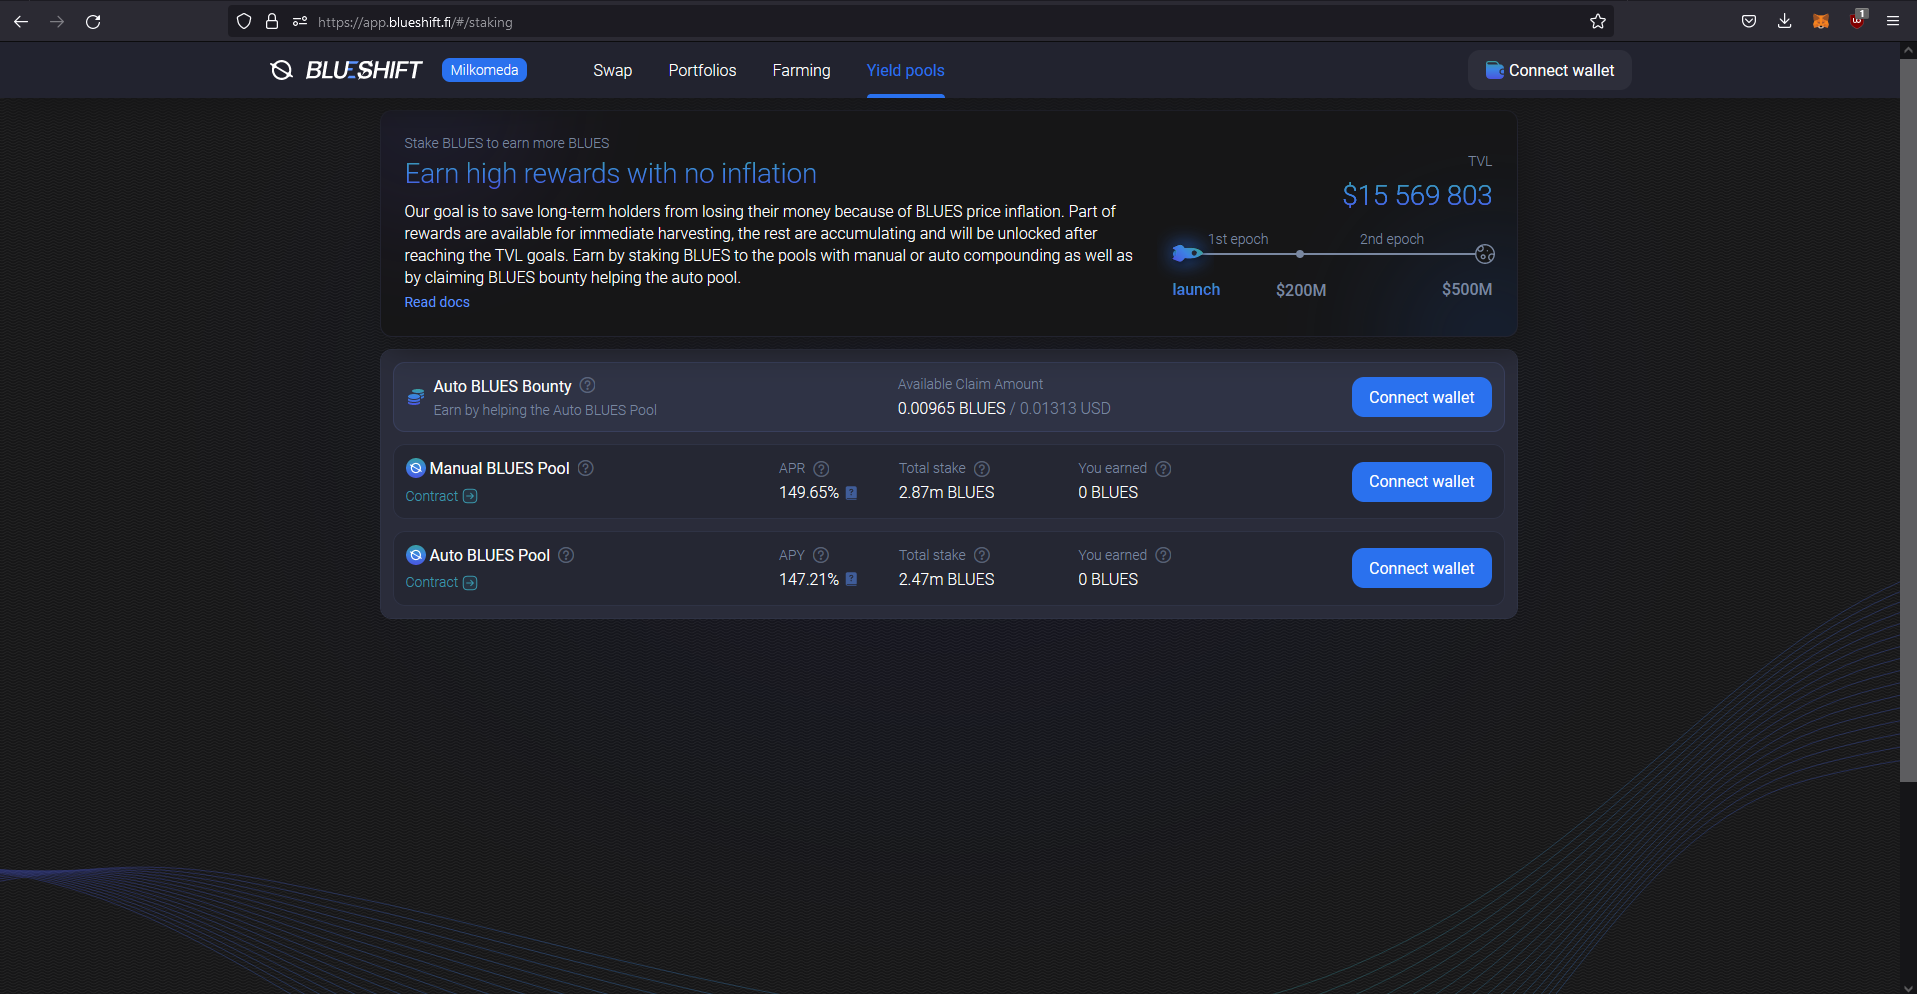Screen dimensions: 1917x994
Task: Open the Pocket save icon
Action: pyautogui.click(x=1749, y=21)
